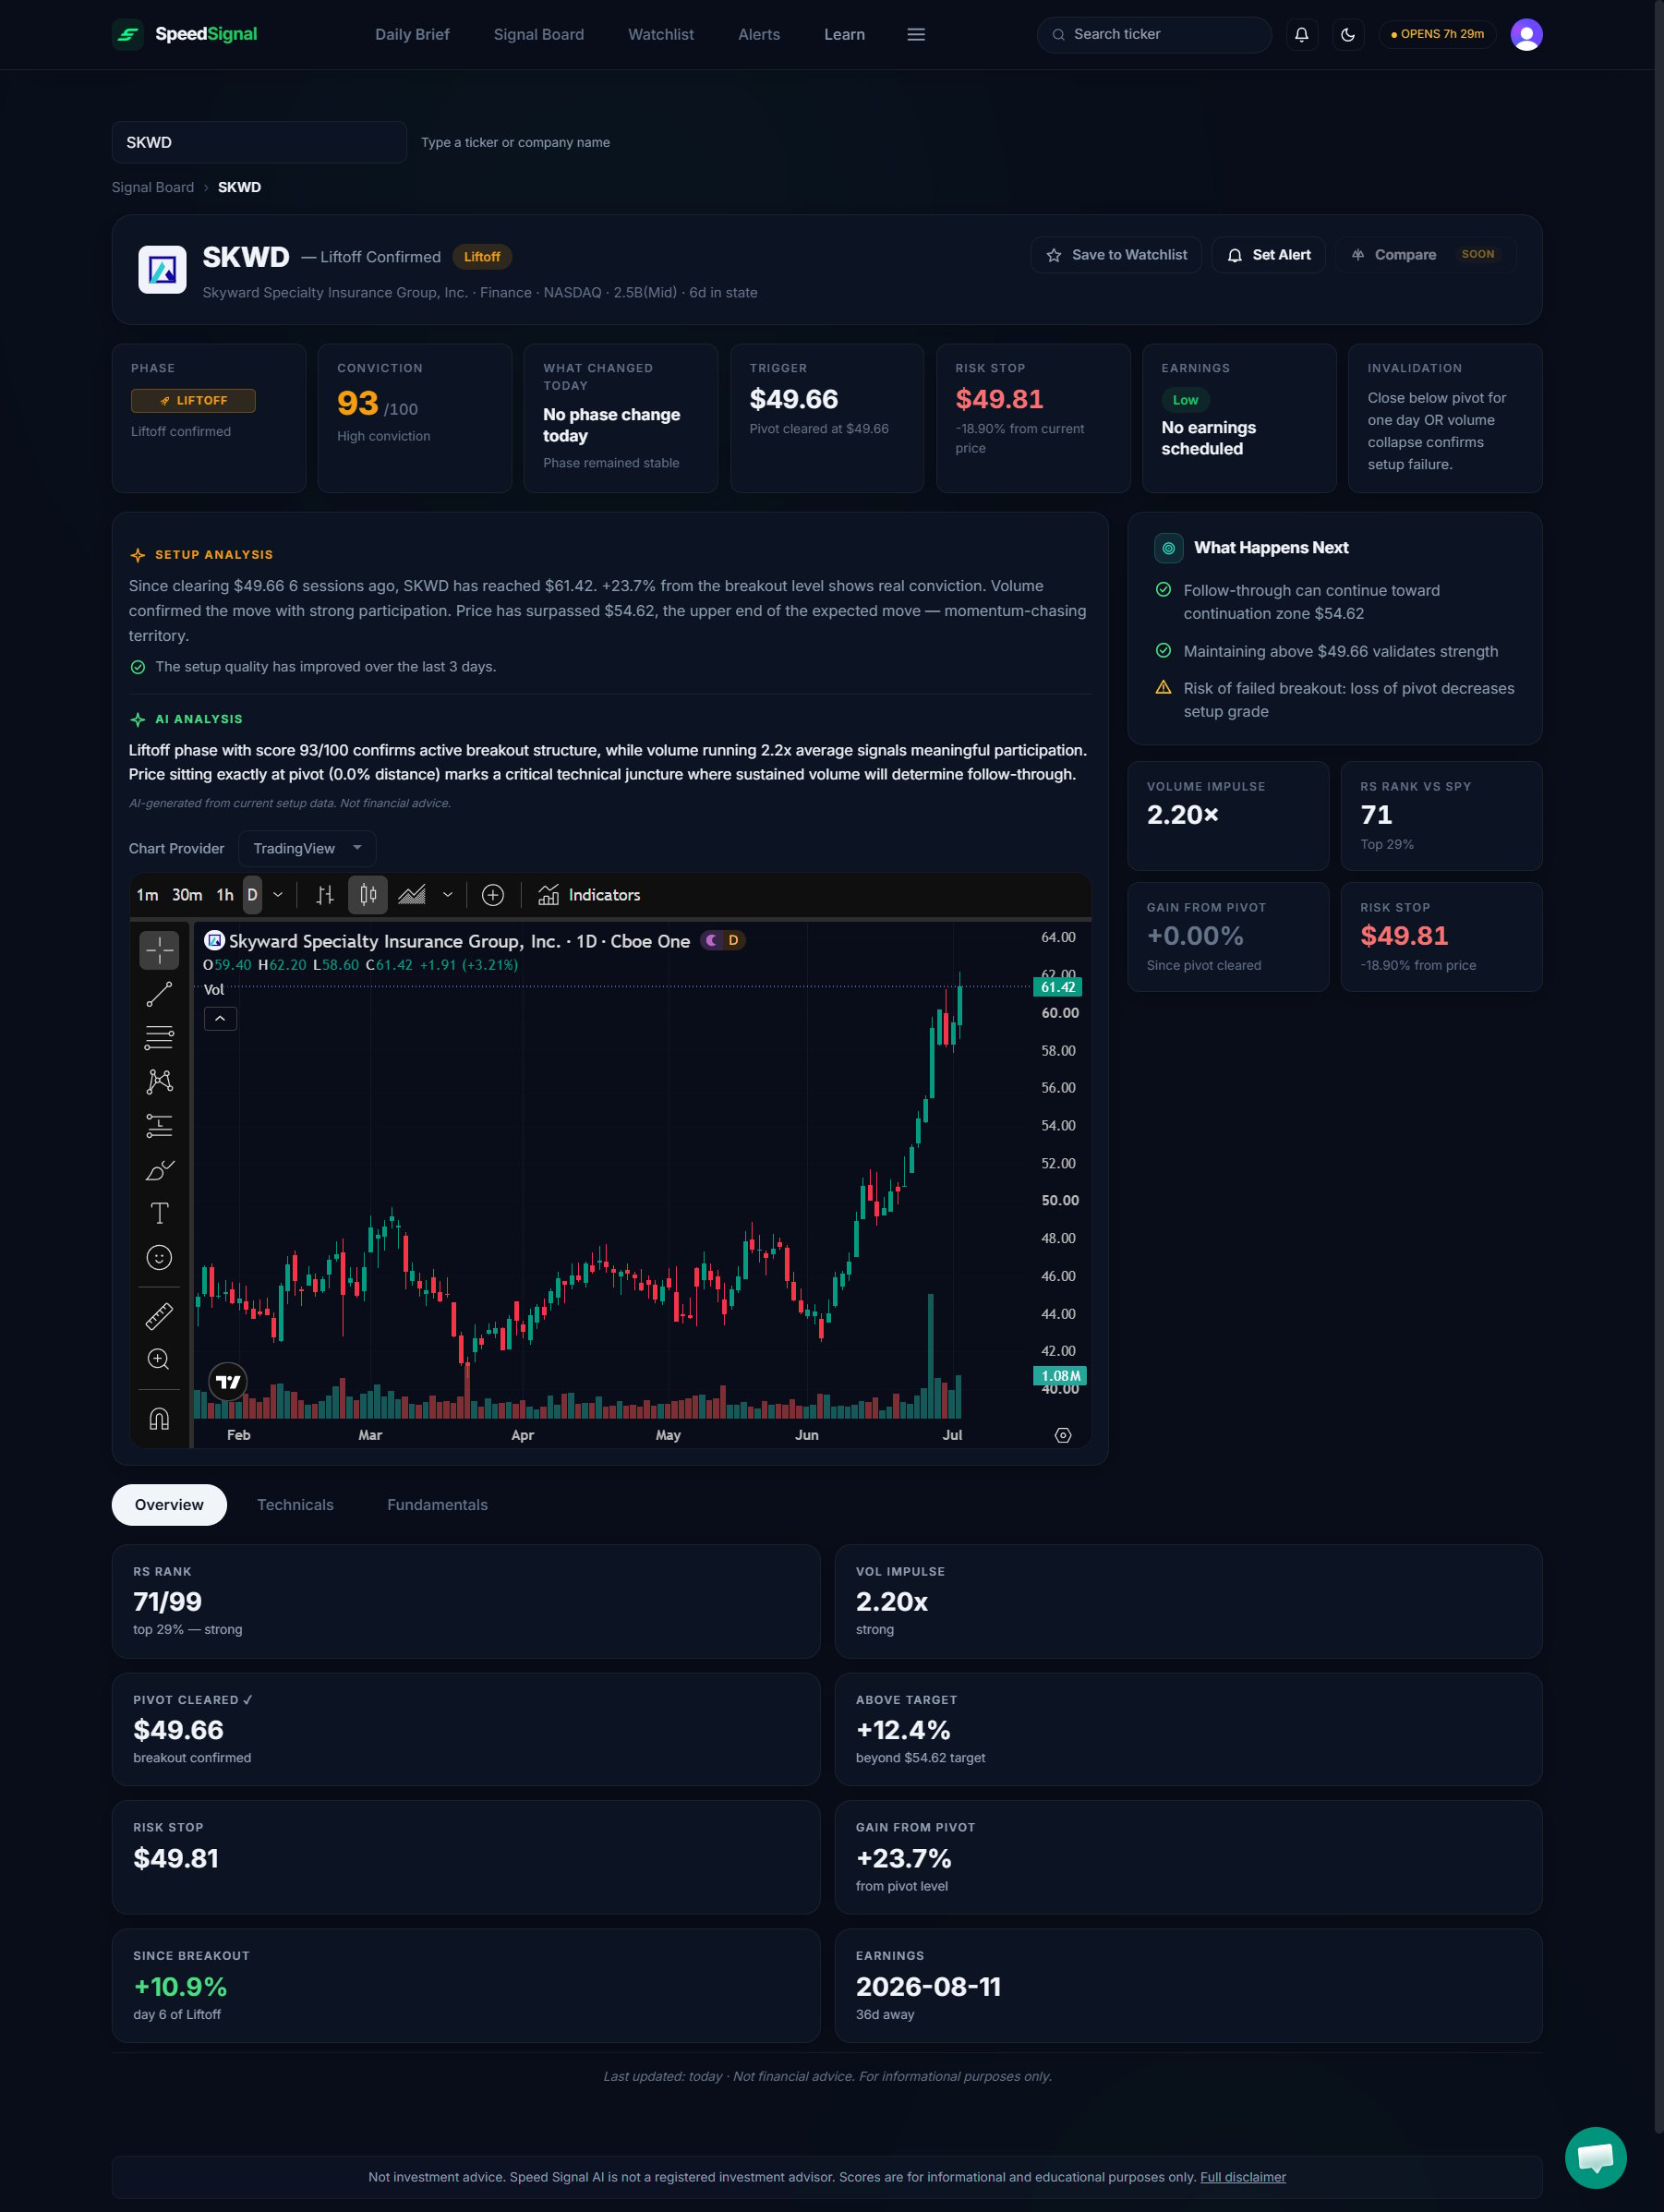Click the 1.08M volume label on chart
The image size is (1664, 2212).
click(x=1060, y=1377)
